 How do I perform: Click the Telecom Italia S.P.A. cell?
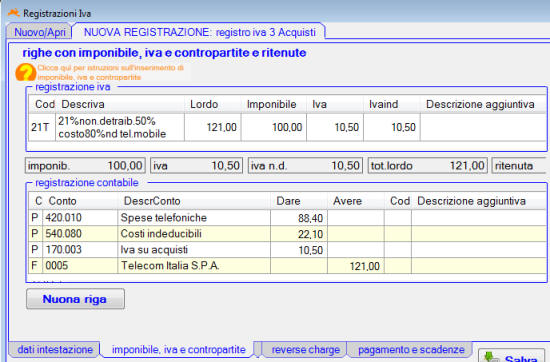(194, 266)
